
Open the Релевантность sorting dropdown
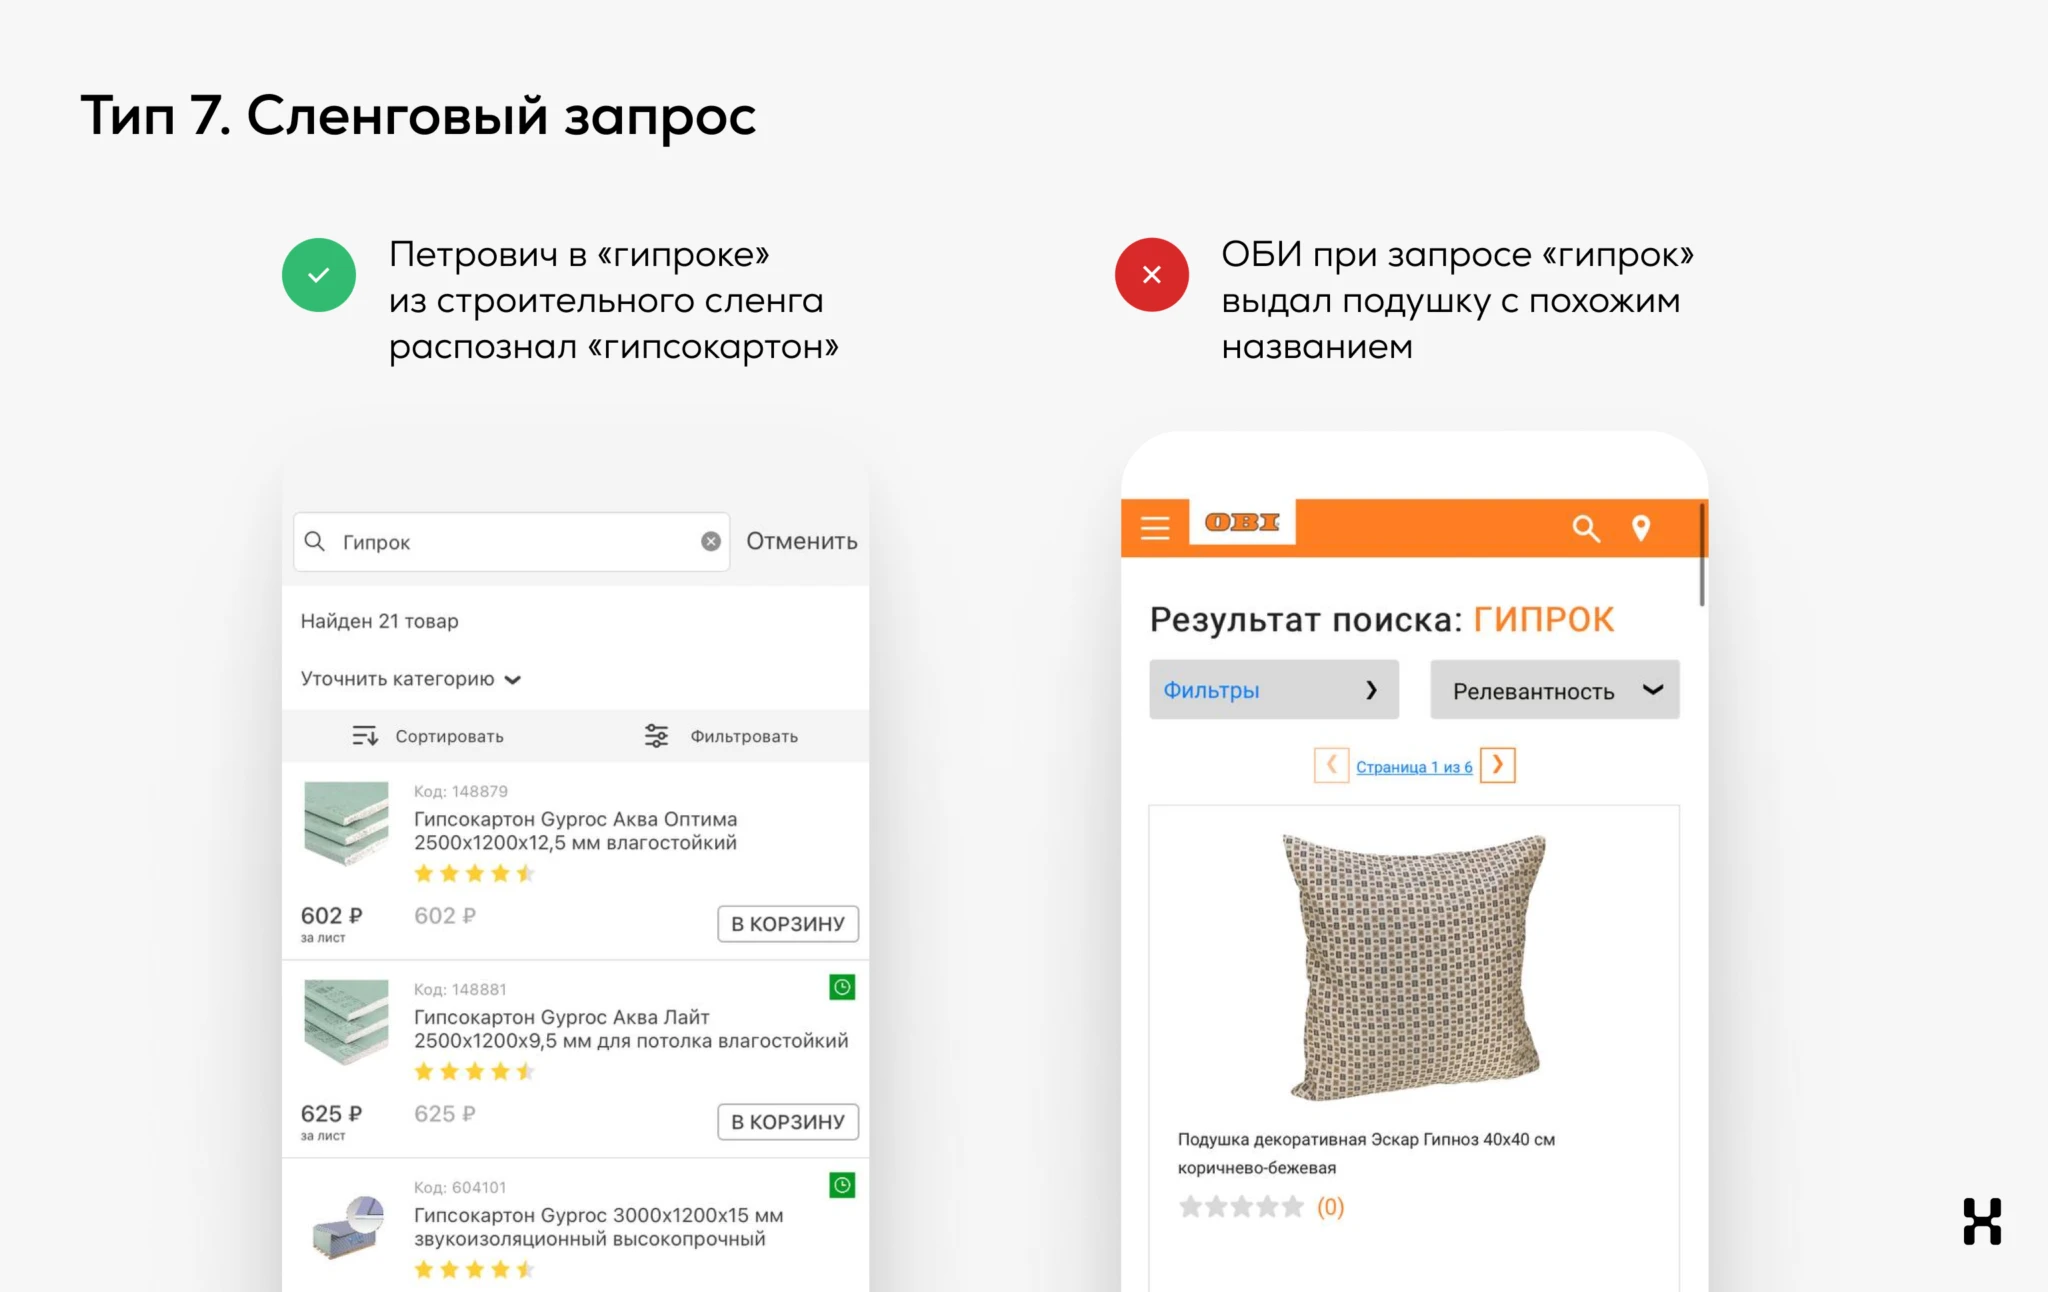(x=1555, y=690)
